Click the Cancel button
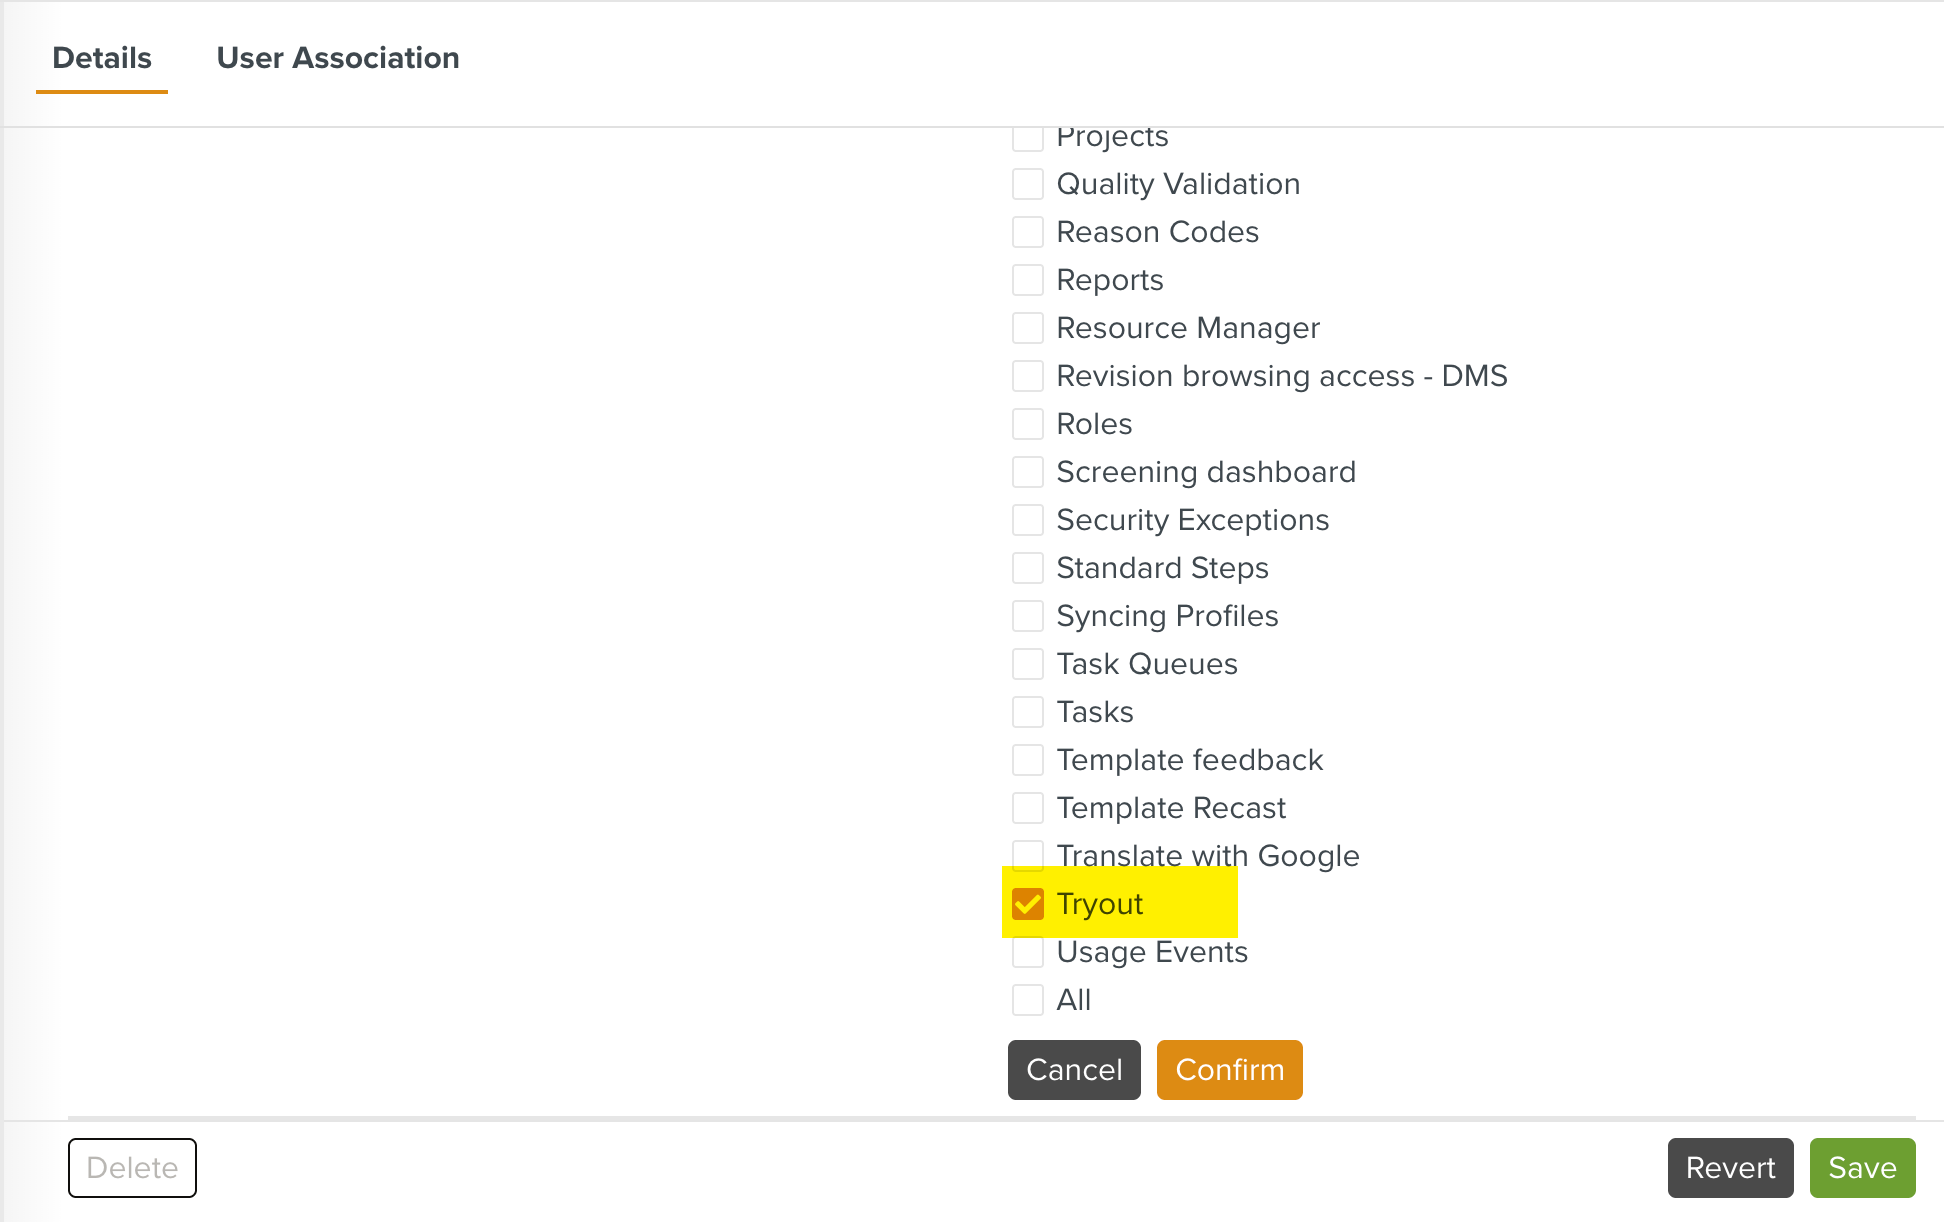The width and height of the screenshot is (1944, 1222). click(x=1074, y=1070)
